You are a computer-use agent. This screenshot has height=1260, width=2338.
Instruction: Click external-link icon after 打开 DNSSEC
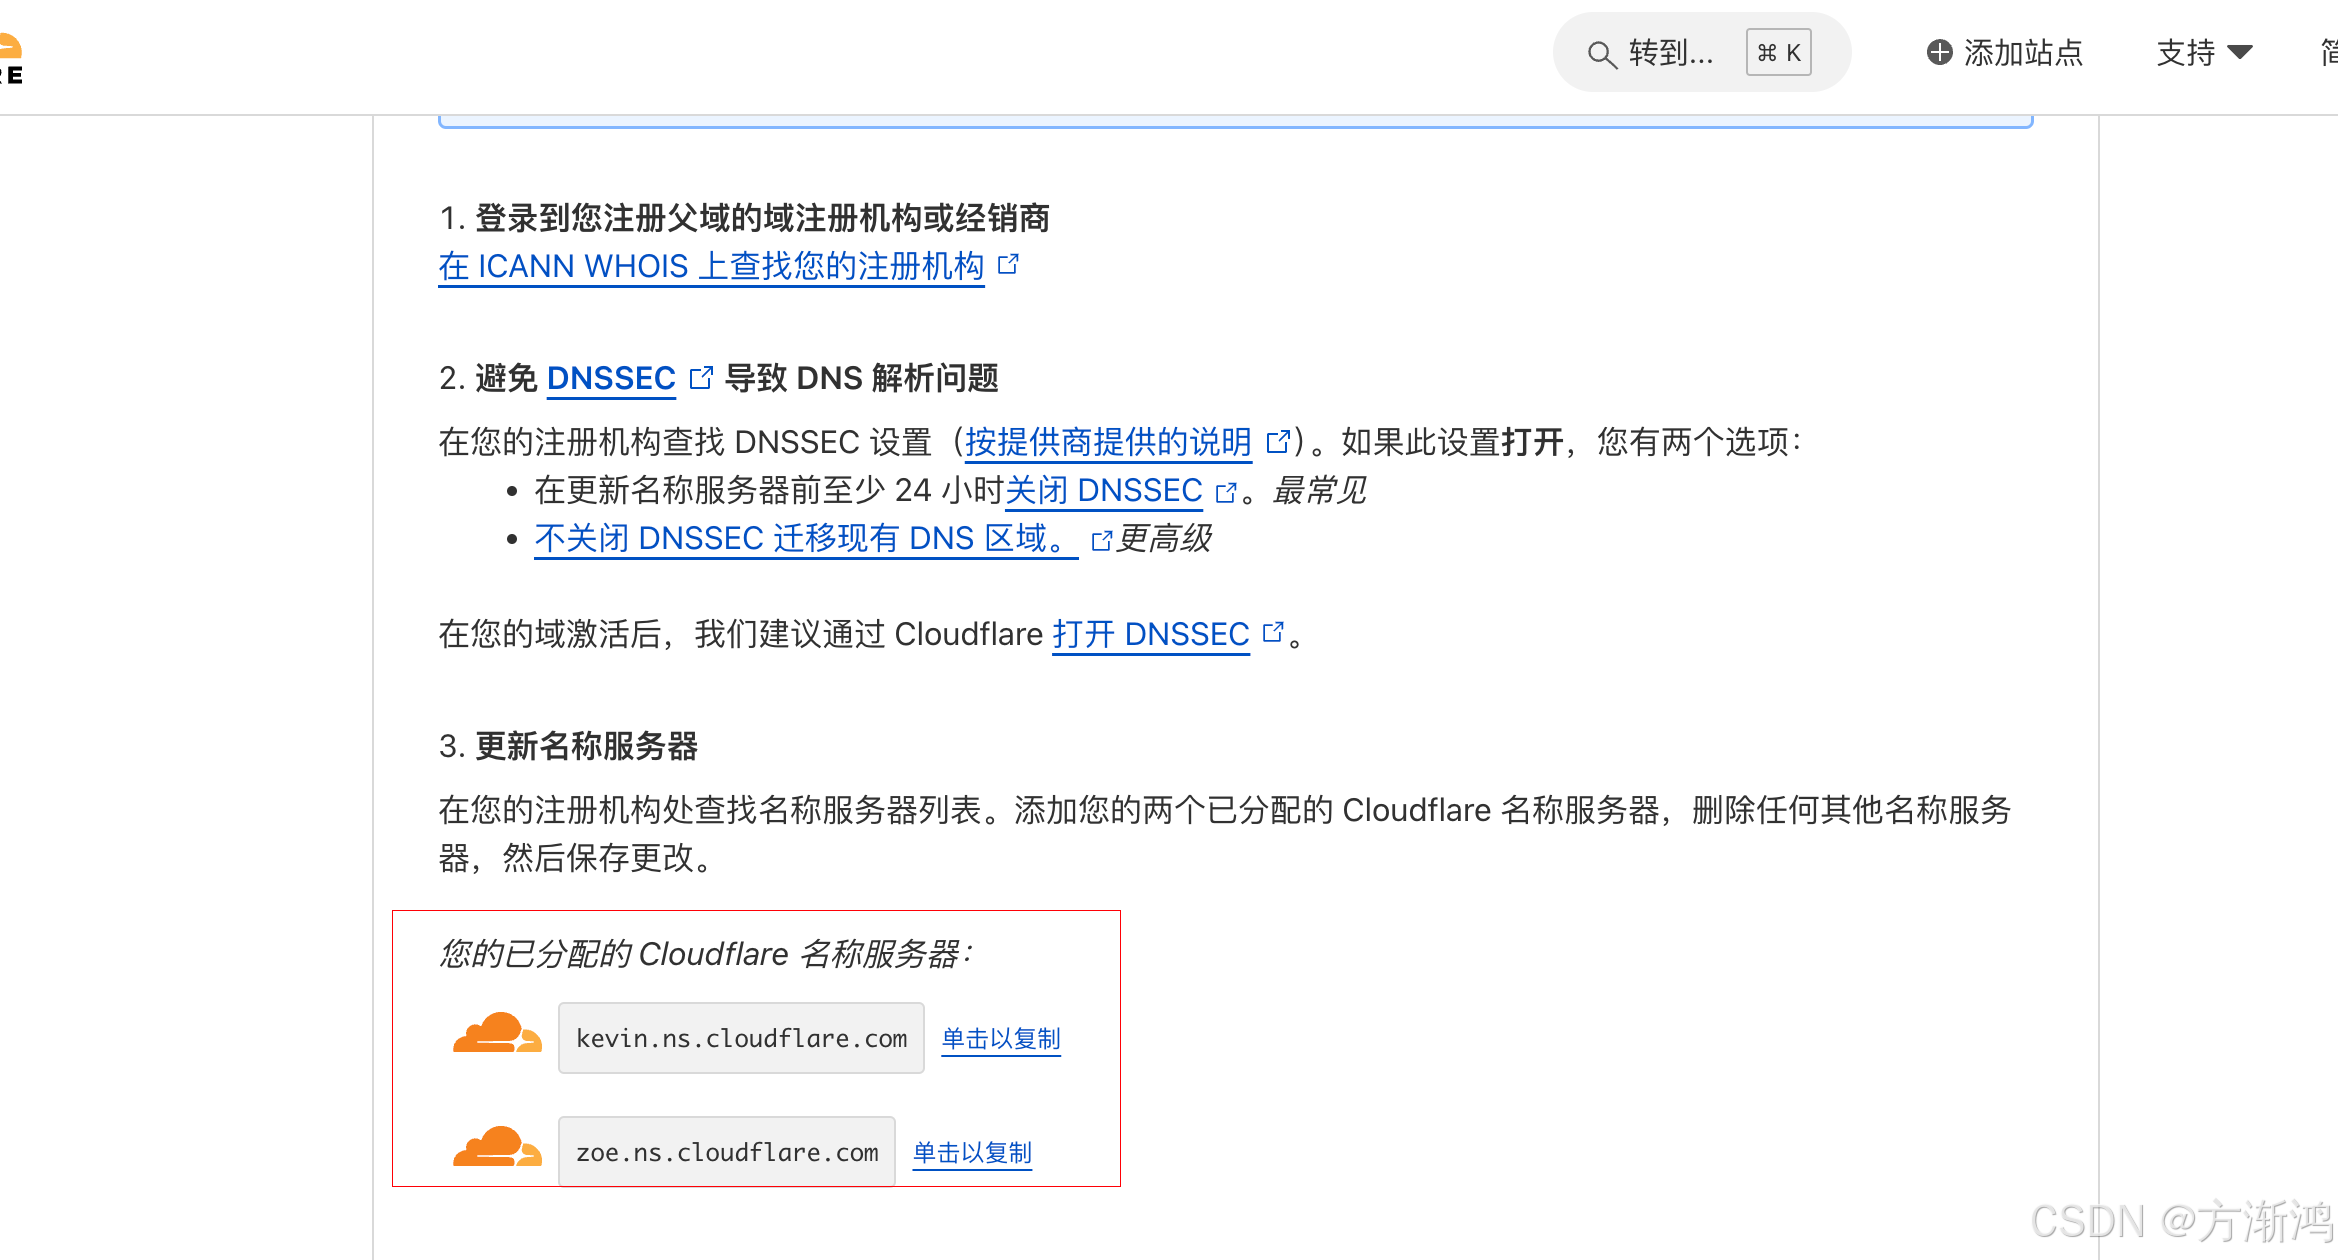tap(1272, 632)
